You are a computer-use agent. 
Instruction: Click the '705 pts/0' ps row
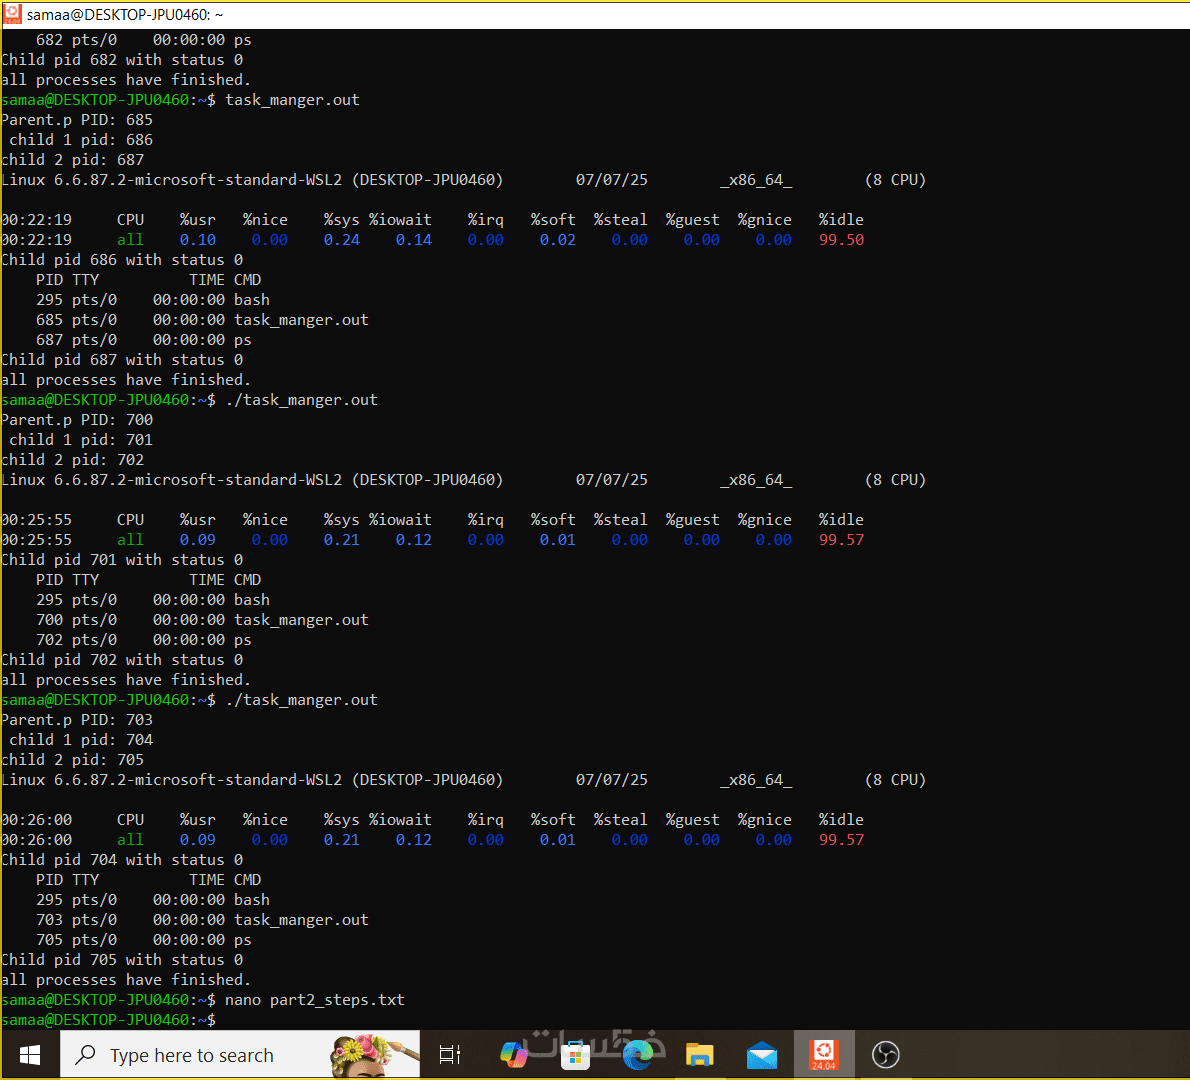143,940
